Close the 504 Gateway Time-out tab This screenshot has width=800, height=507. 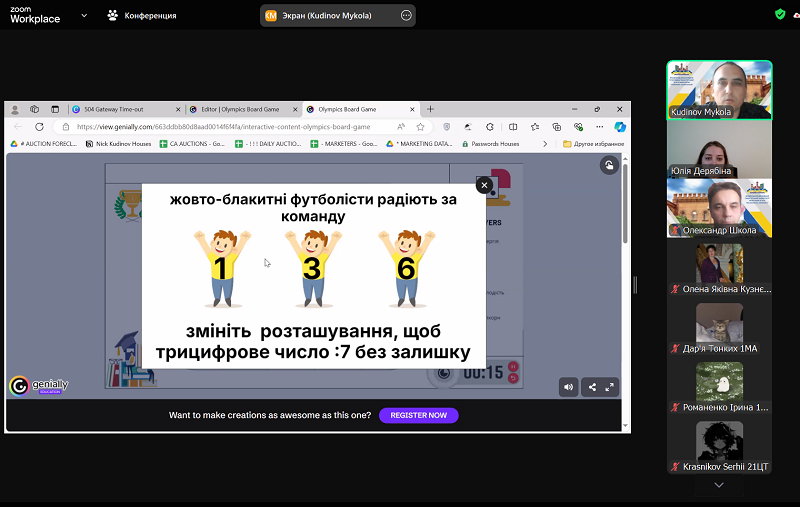pos(178,109)
